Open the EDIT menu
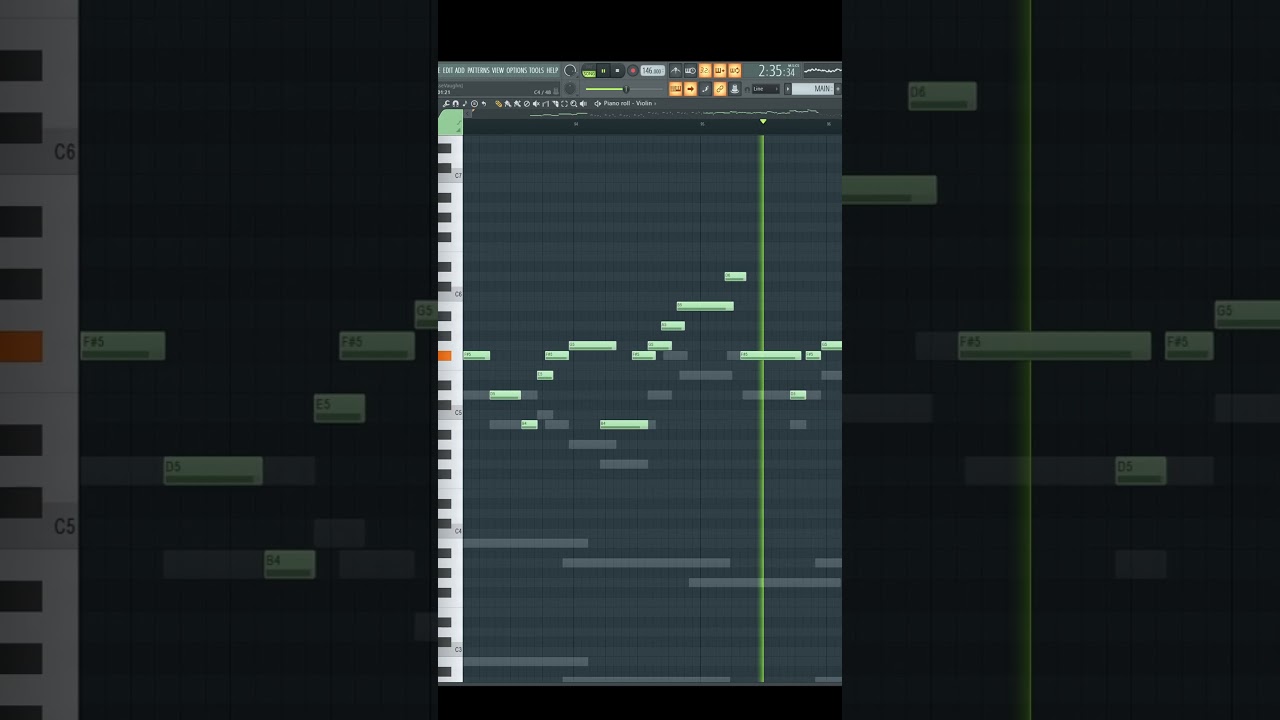1280x720 pixels. (448, 70)
